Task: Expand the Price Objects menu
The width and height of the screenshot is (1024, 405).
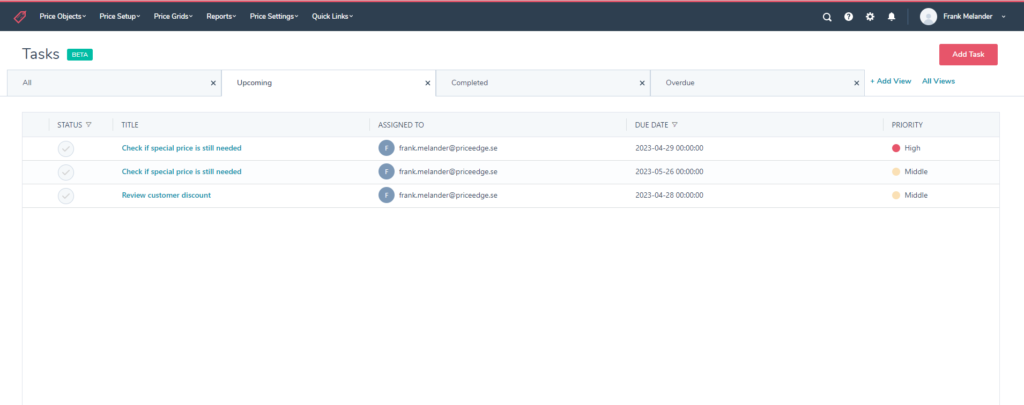Action: point(62,17)
